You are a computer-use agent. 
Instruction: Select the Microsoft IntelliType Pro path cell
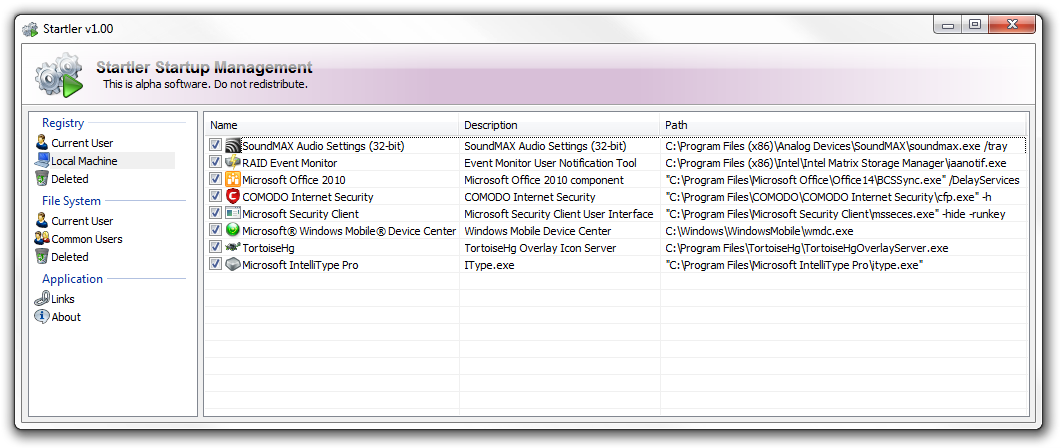pyautogui.click(x=794, y=265)
